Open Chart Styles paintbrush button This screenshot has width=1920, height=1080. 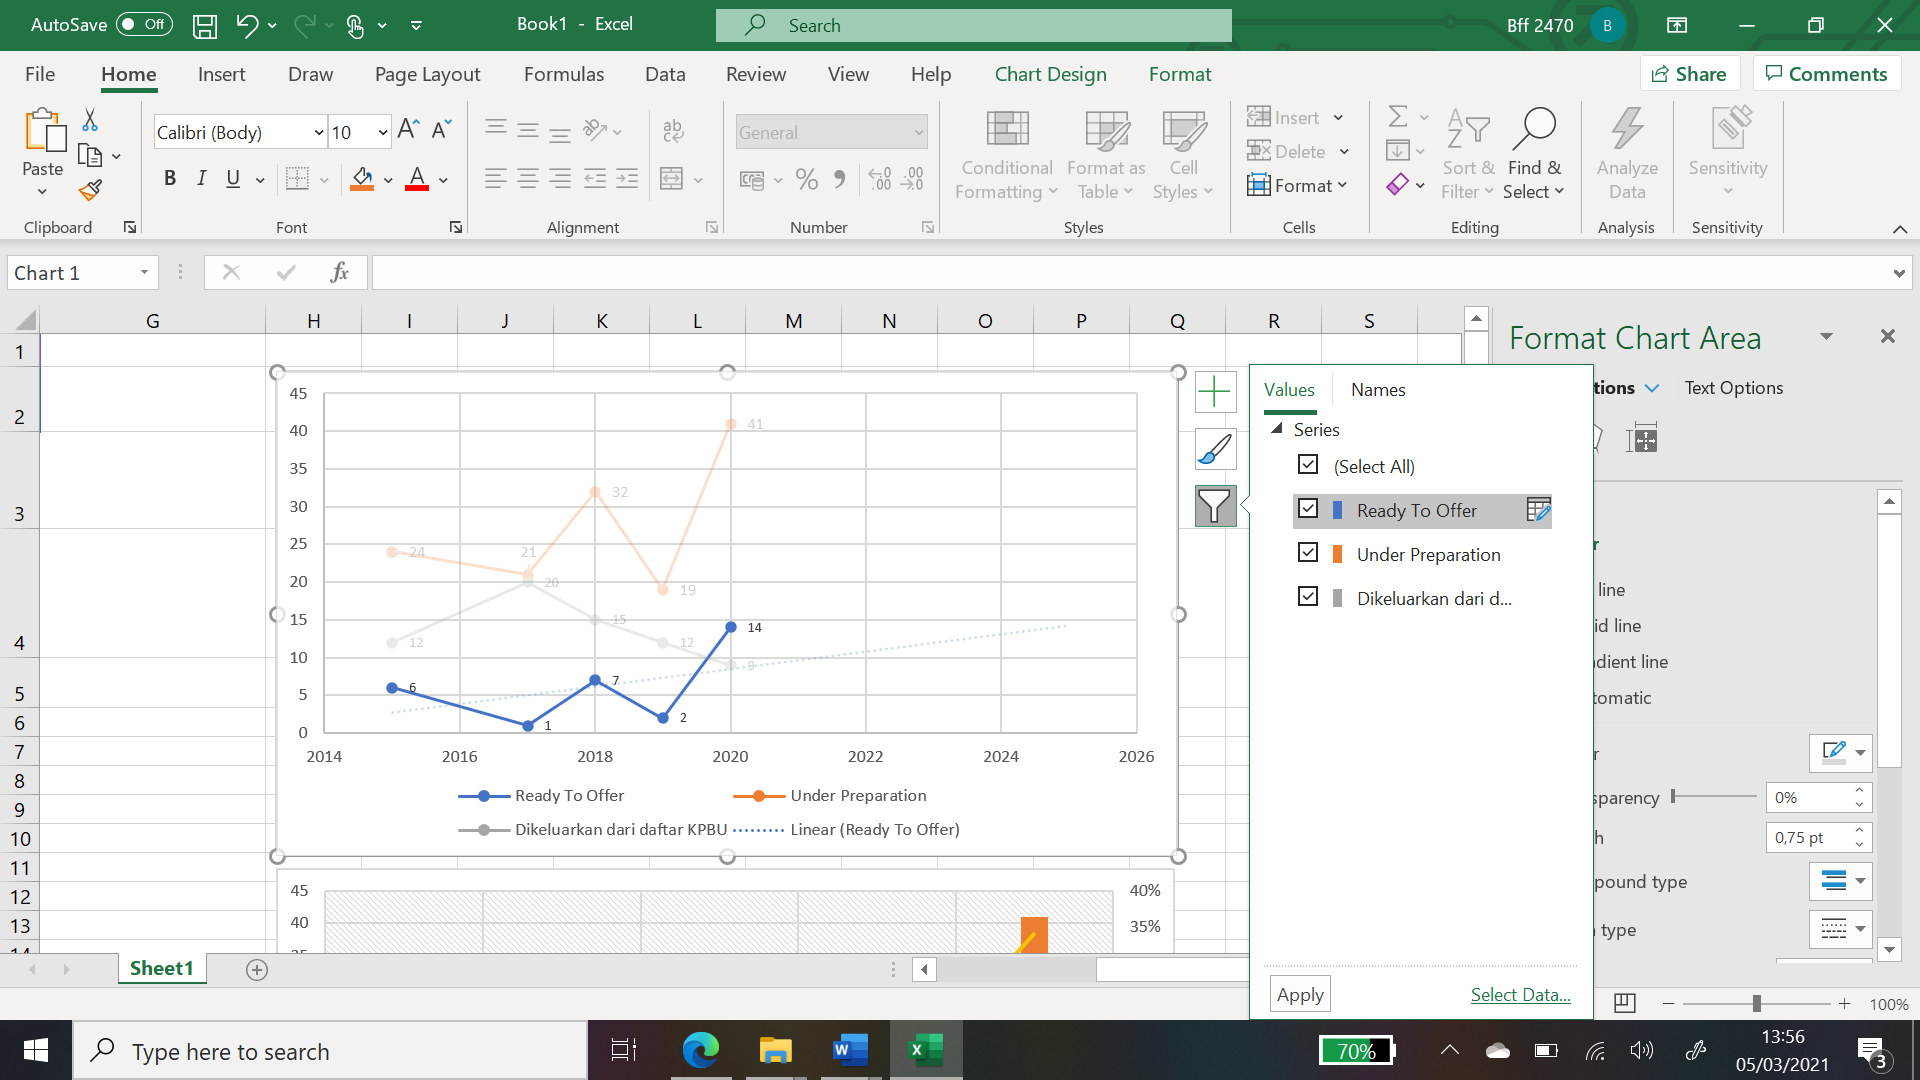(1215, 449)
